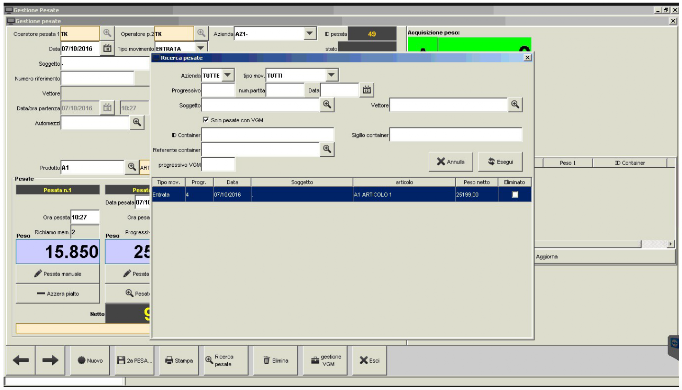Viewport: 682px width, 390px height.
Task: Select Entrata cell in results row
Action: coord(169,194)
